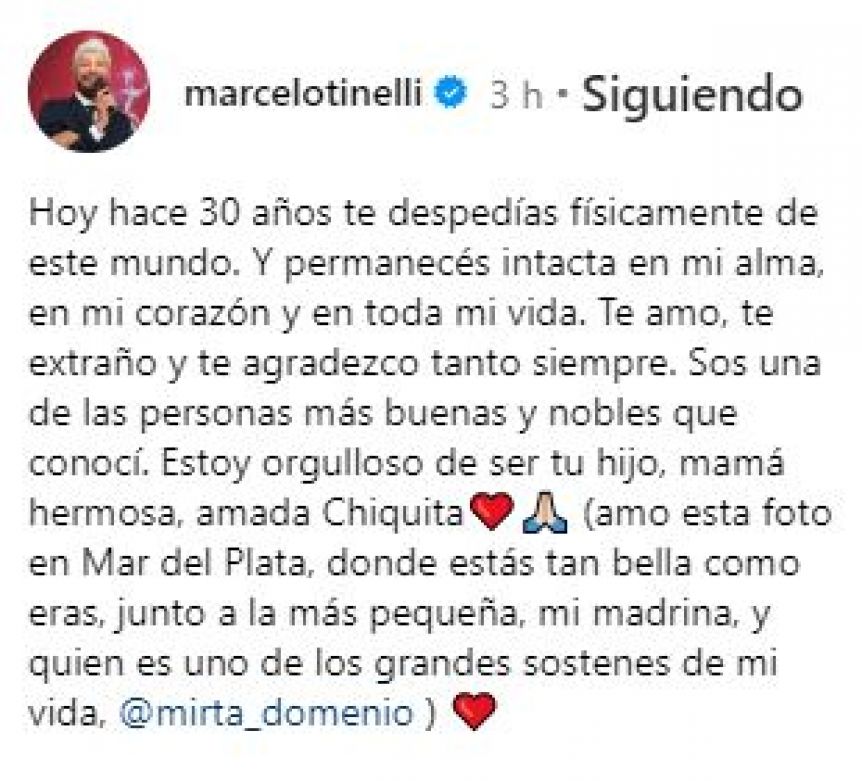Click the blue verified badge

click(x=450, y=92)
